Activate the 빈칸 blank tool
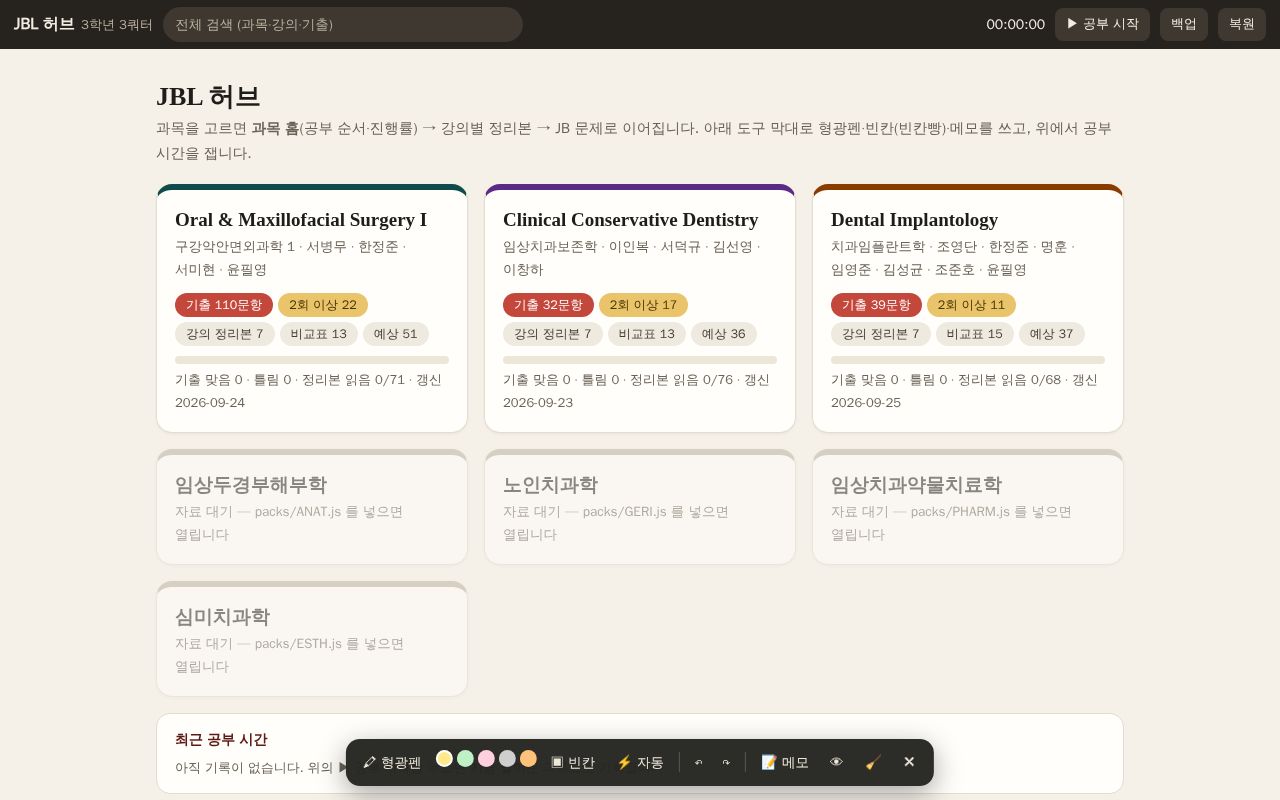This screenshot has height=800, width=1280. click(x=573, y=762)
